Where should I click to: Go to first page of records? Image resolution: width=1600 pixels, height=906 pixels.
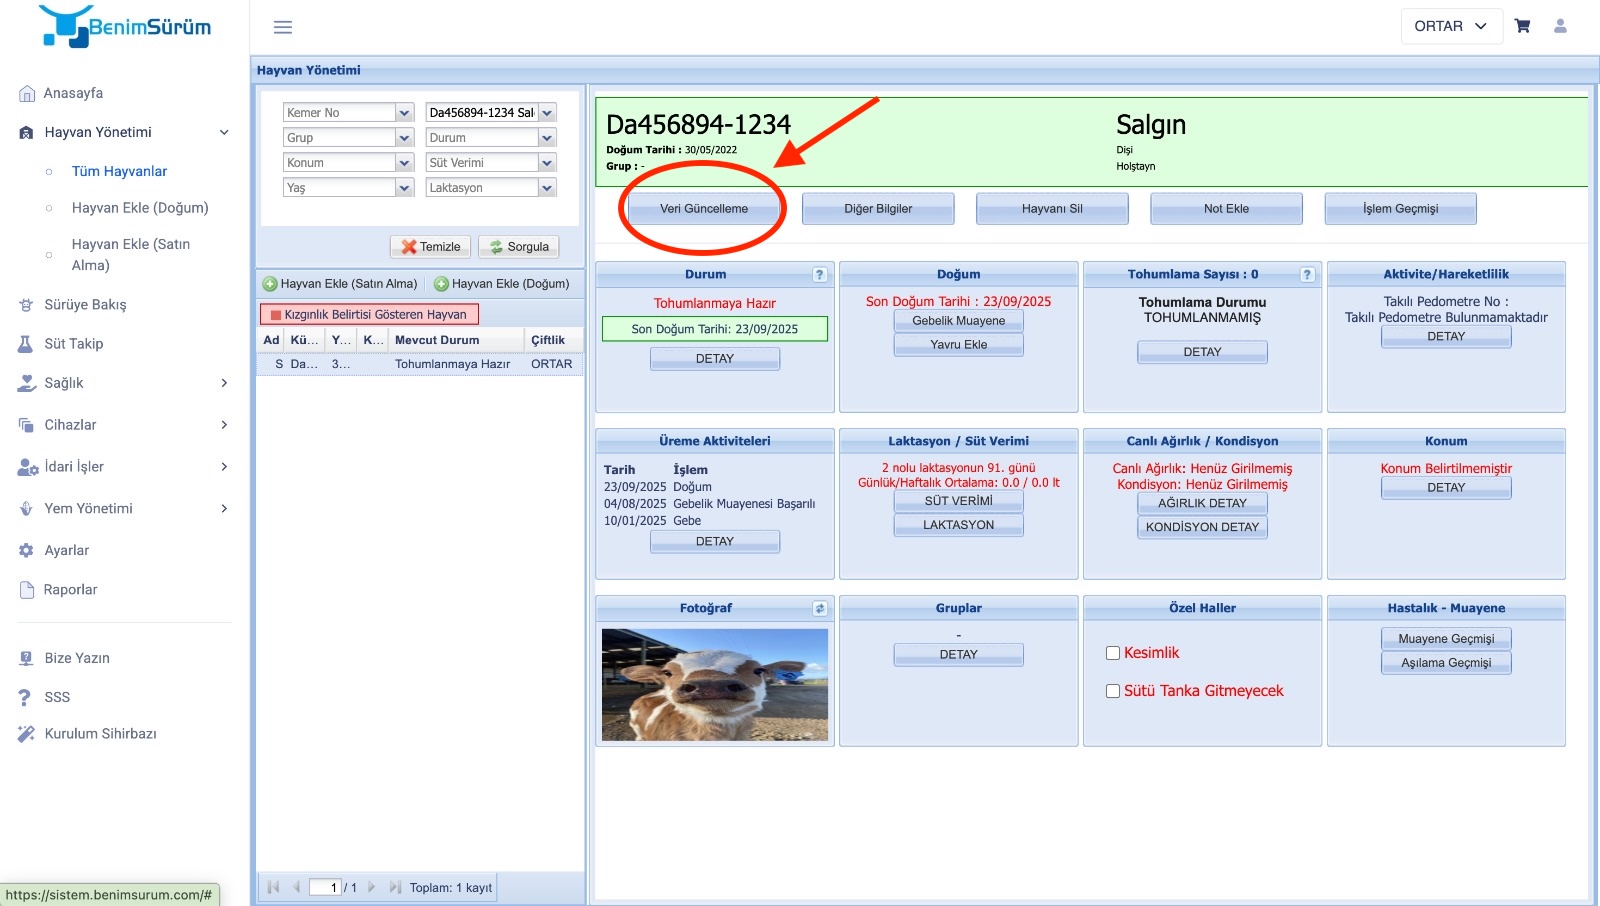pyautogui.click(x=273, y=887)
